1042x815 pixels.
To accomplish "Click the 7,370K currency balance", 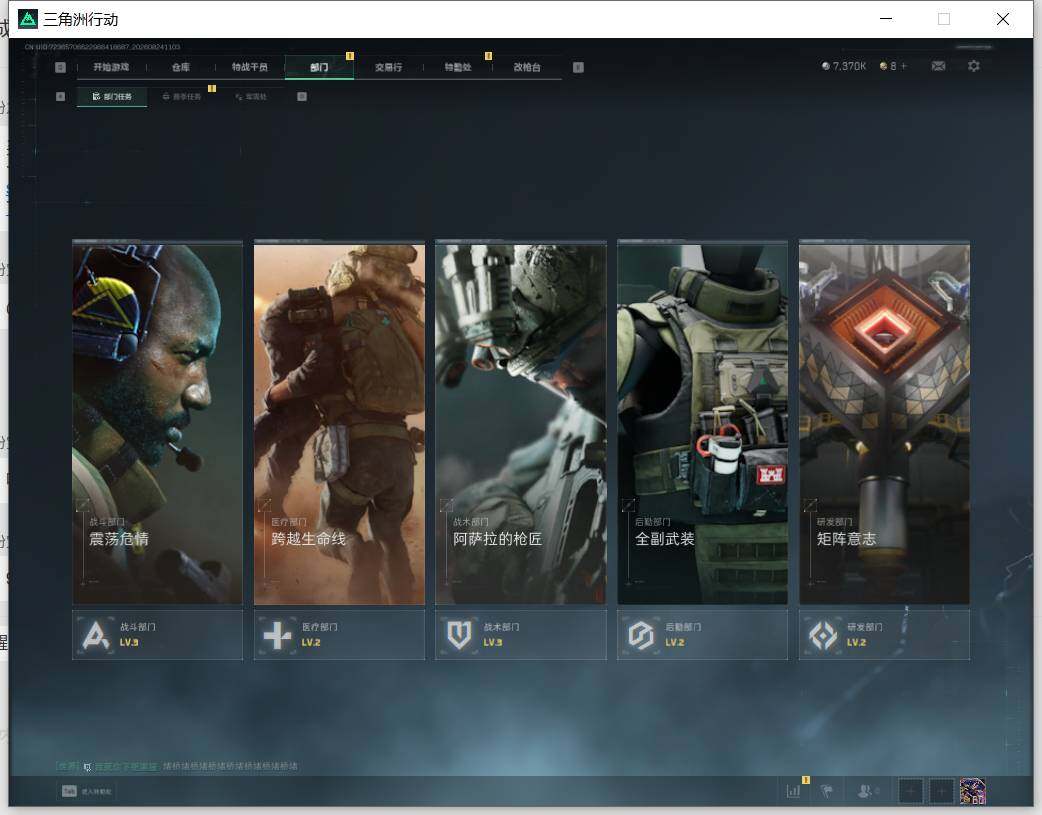I will click(844, 66).
